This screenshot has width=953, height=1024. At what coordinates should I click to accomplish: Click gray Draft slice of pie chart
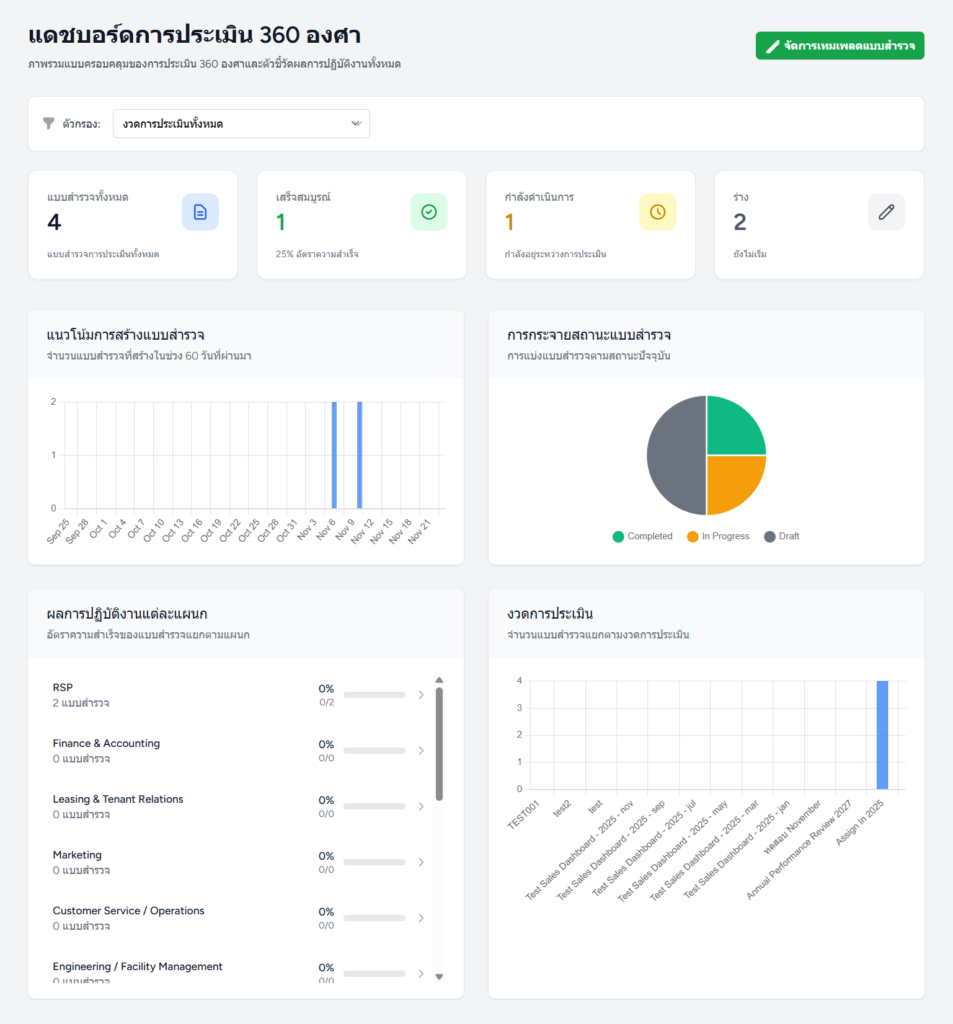675,456
